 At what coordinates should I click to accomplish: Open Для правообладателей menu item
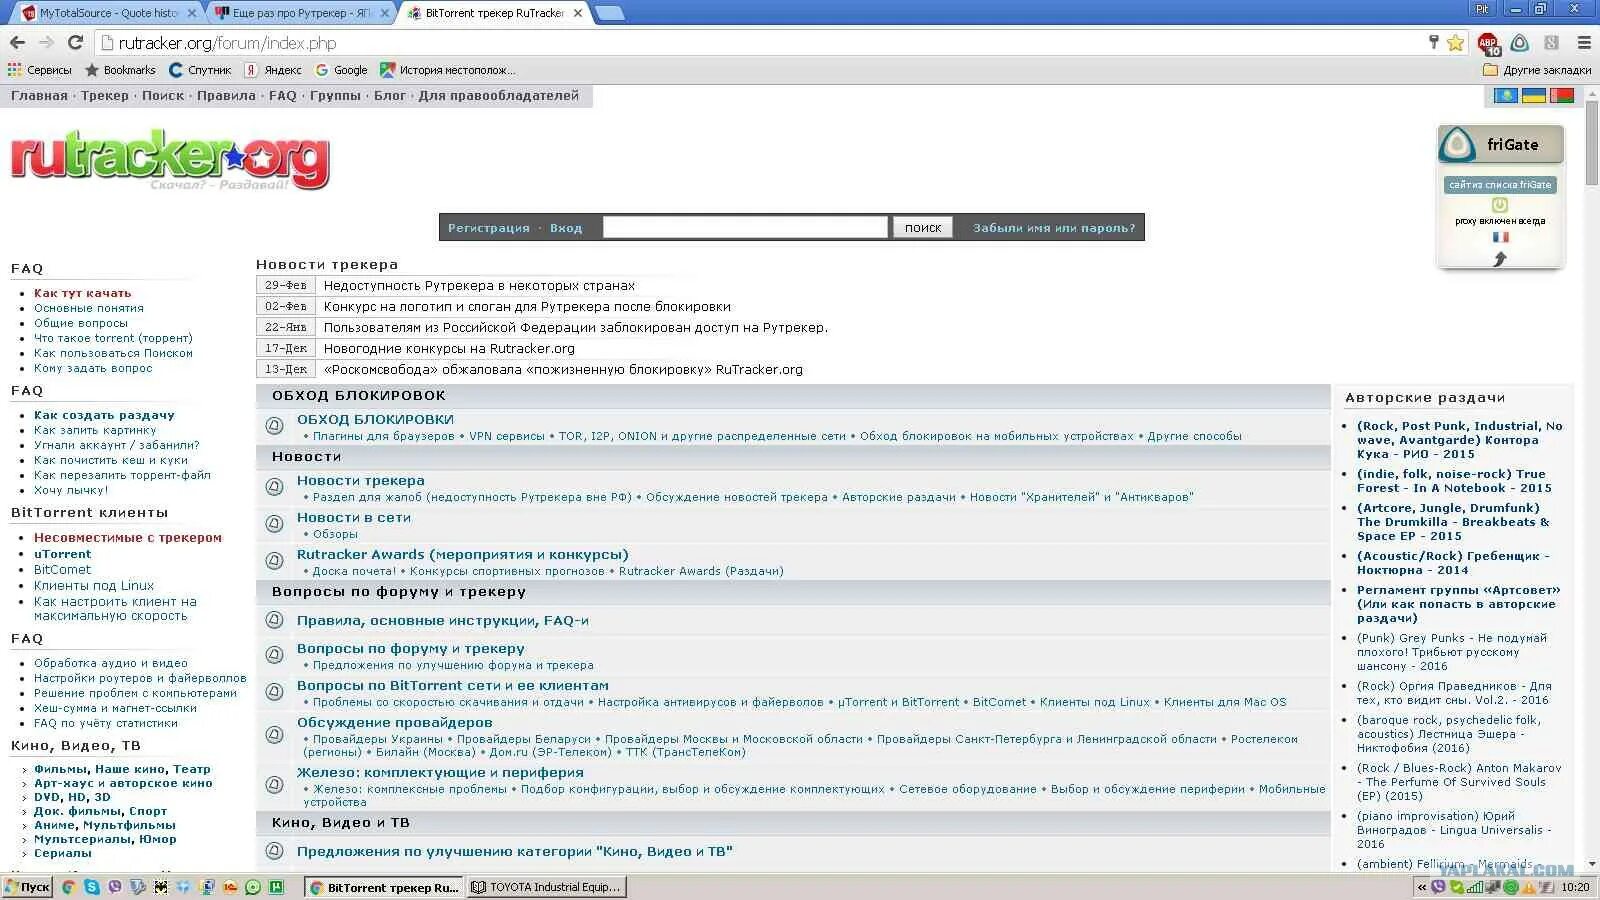(499, 96)
